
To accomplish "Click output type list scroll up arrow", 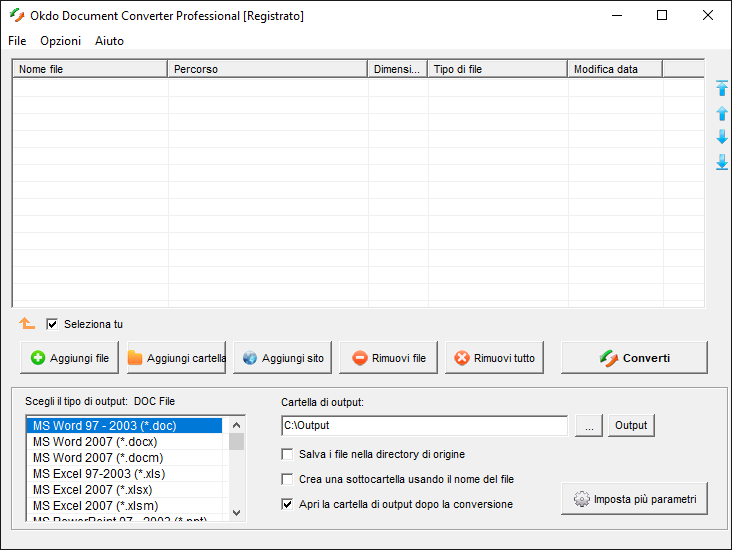I will coord(237,425).
